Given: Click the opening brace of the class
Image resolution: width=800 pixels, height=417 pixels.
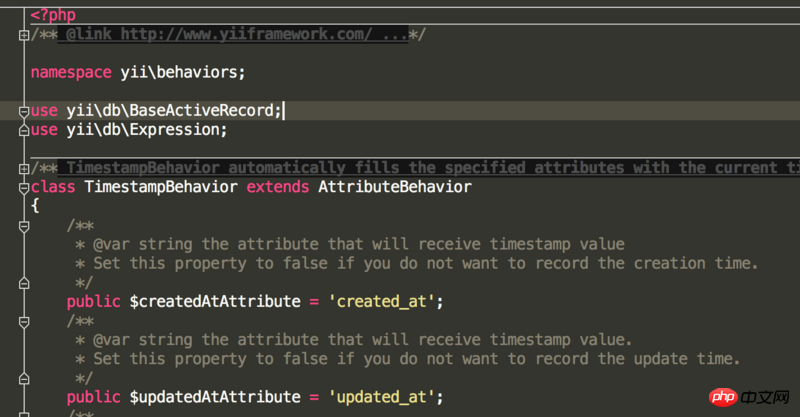Looking at the screenshot, I should (35, 206).
